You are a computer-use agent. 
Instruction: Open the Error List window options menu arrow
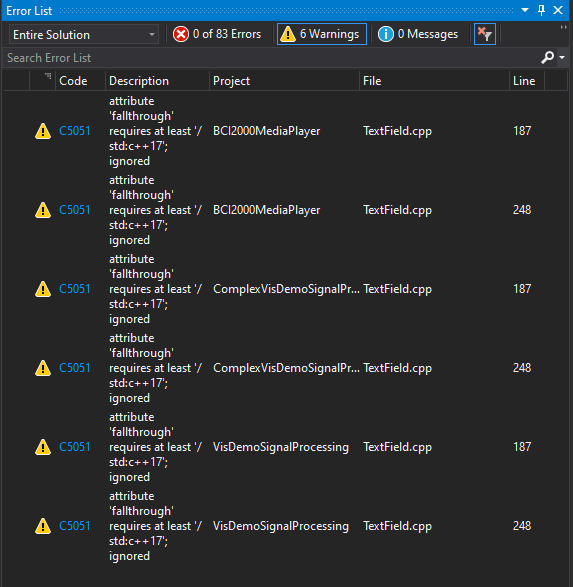(x=525, y=10)
